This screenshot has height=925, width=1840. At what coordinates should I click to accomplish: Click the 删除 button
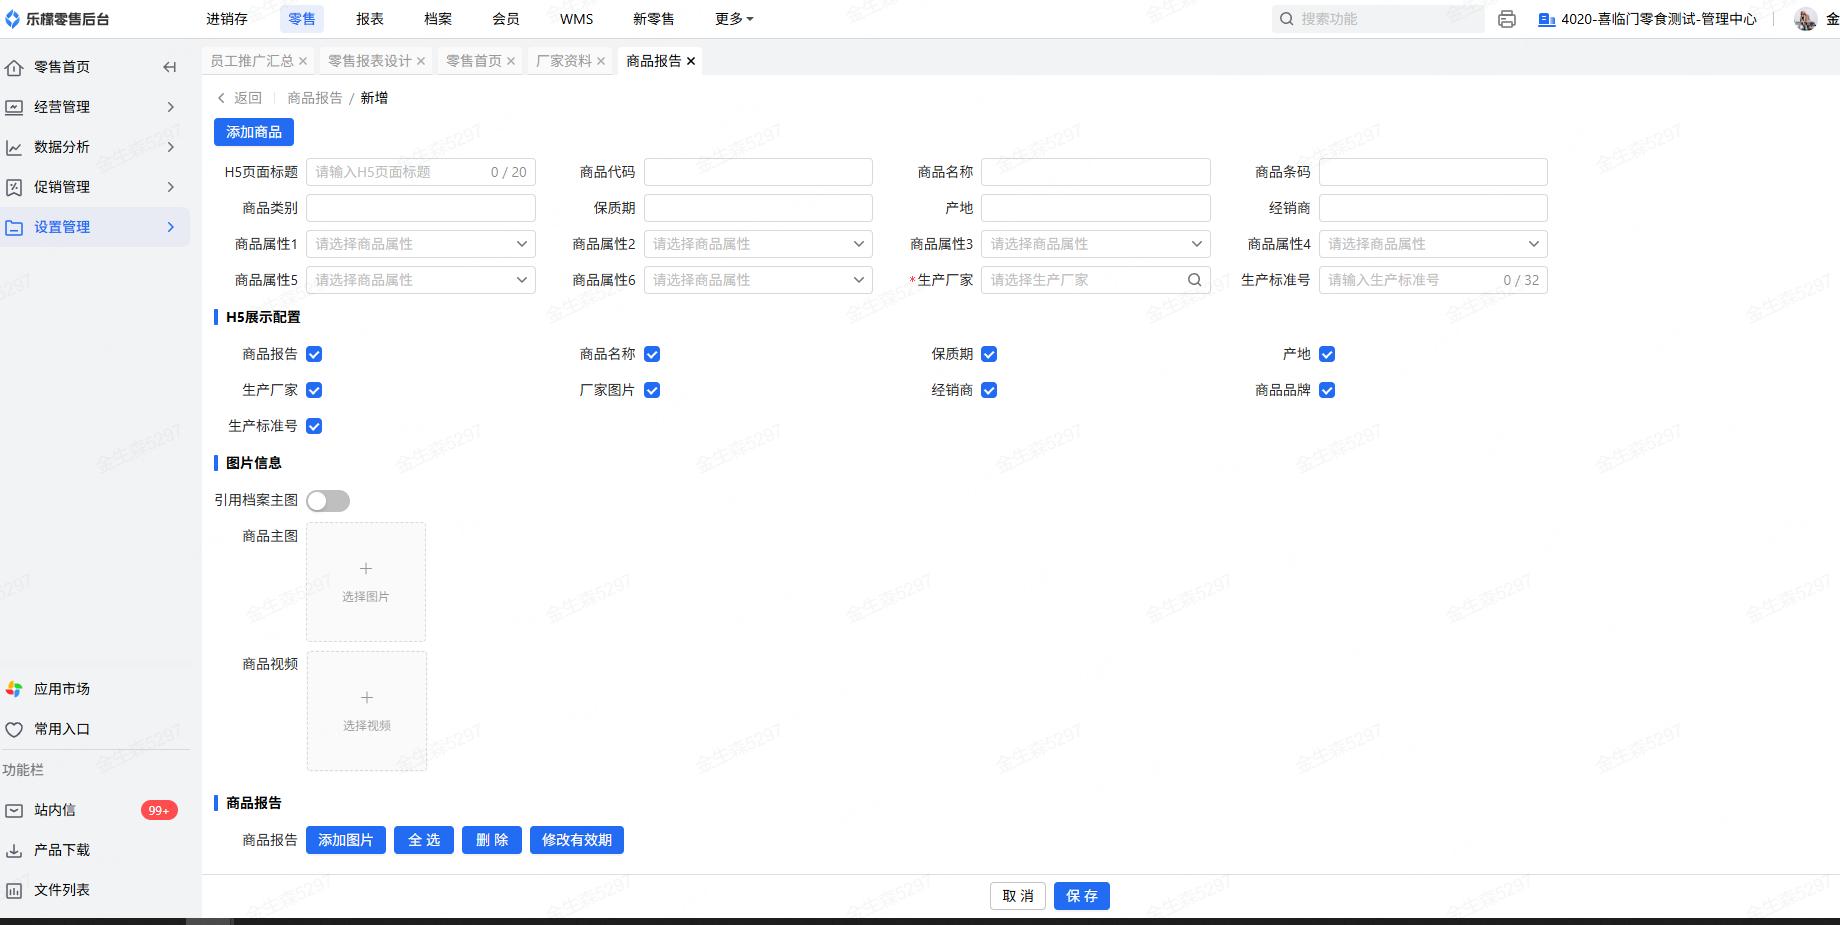492,840
